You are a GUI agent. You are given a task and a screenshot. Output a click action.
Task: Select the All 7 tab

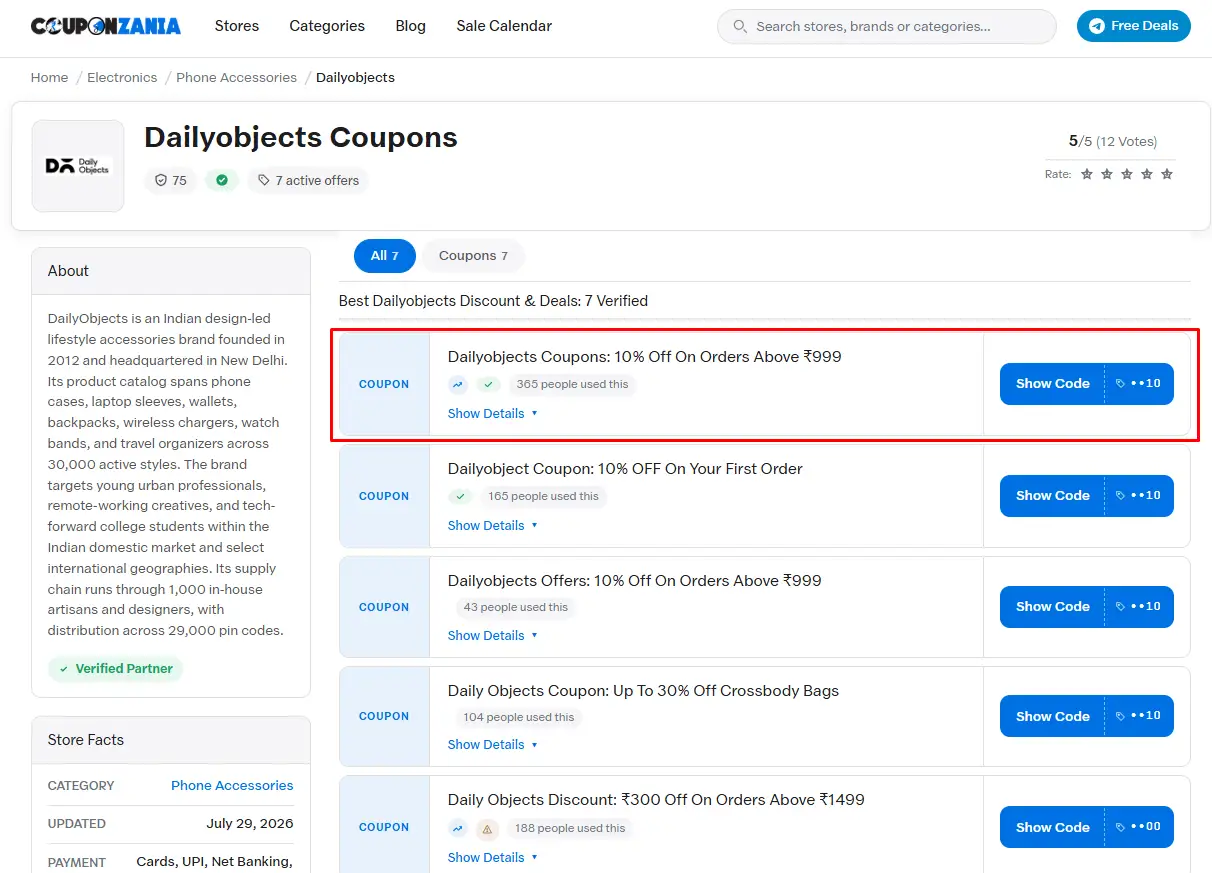pyautogui.click(x=385, y=256)
